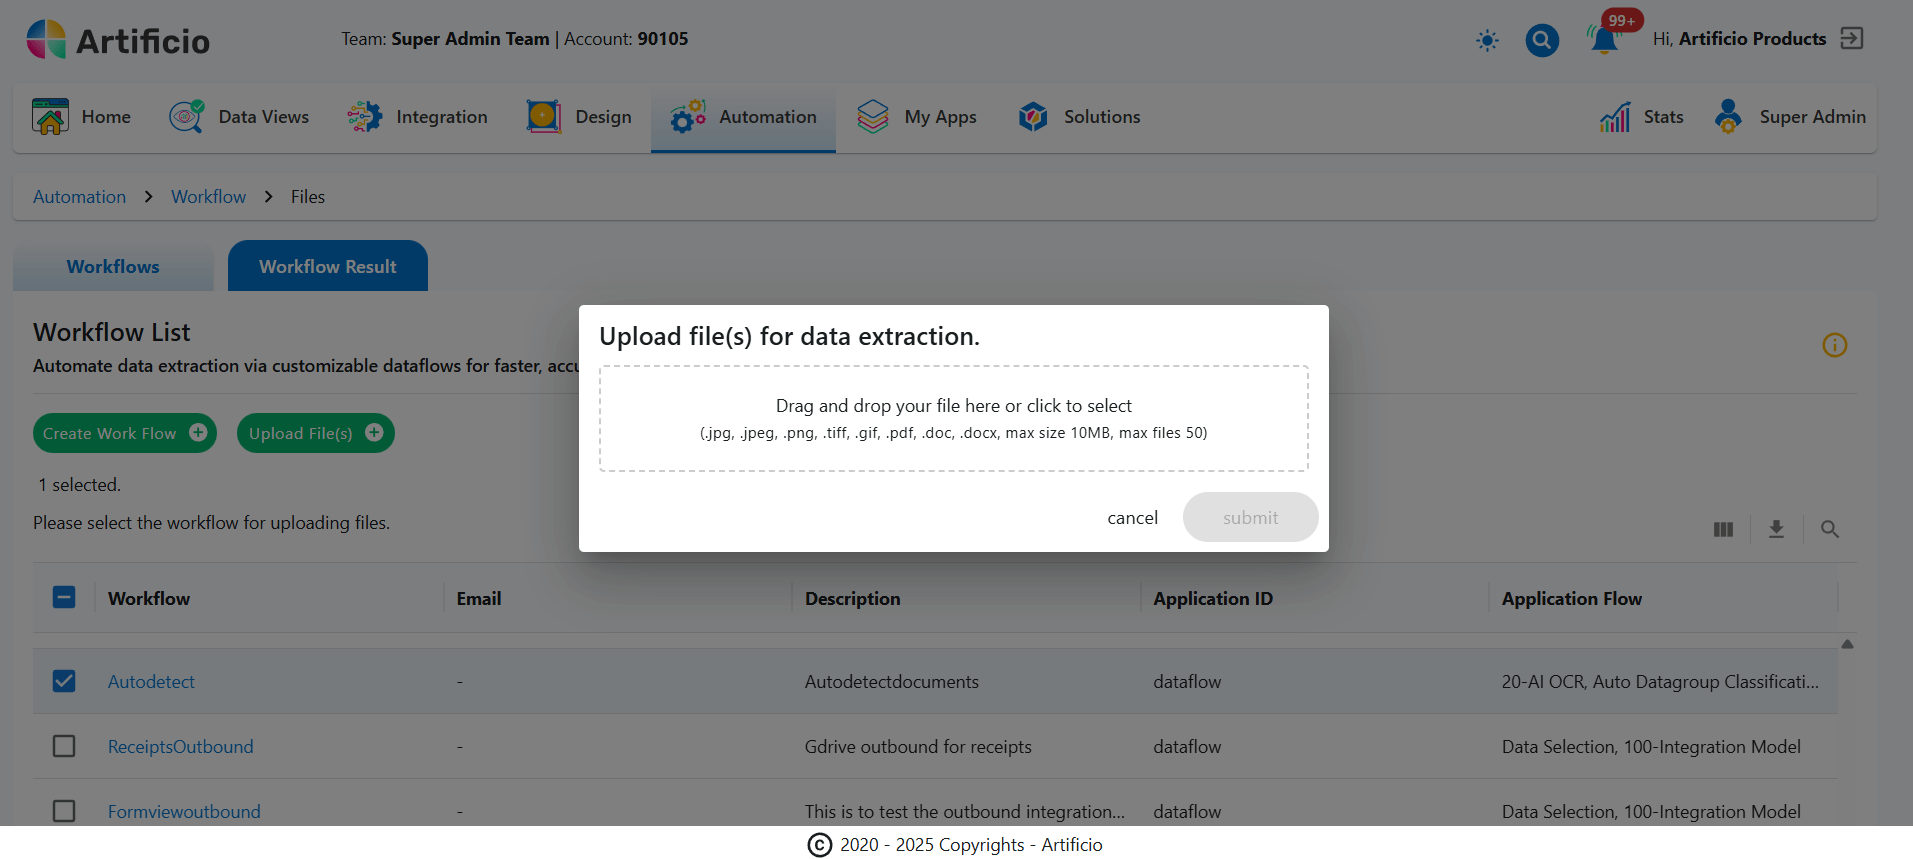1913x859 pixels.
Task: Open the Super Admin menu
Action: (x=1789, y=117)
